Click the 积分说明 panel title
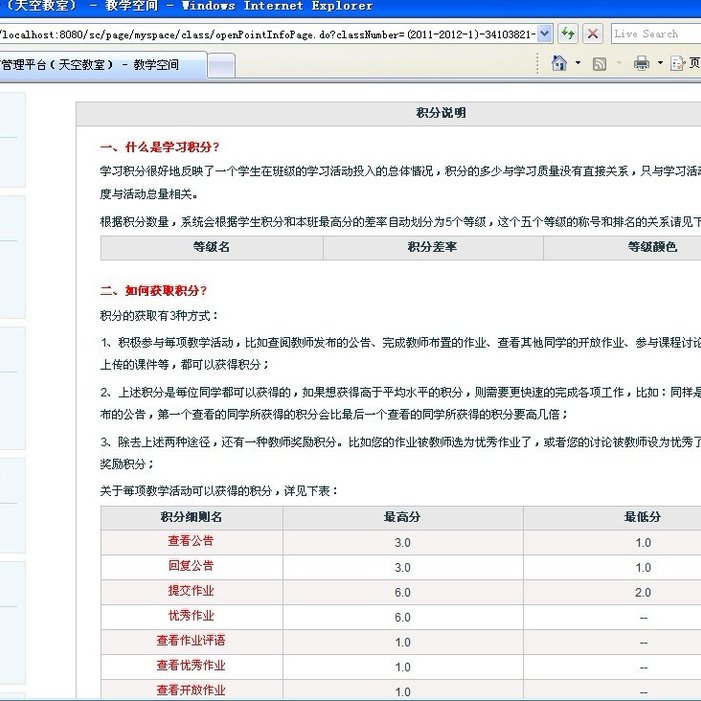701x701 pixels. click(441, 113)
